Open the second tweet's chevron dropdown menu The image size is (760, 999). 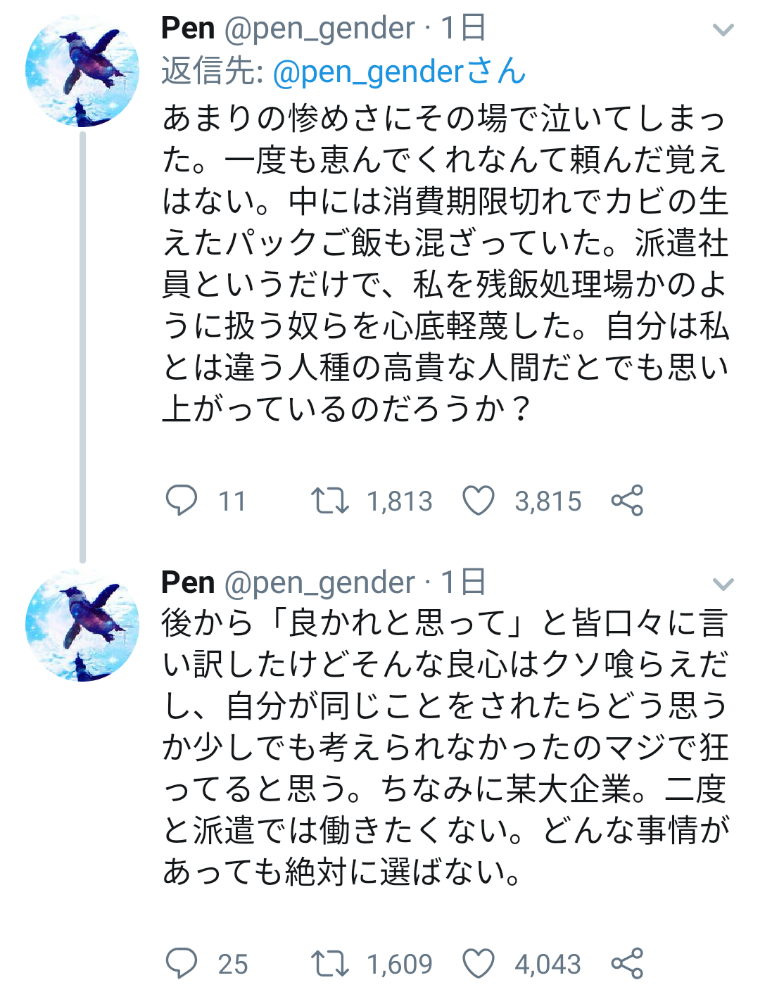pyautogui.click(x=722, y=584)
